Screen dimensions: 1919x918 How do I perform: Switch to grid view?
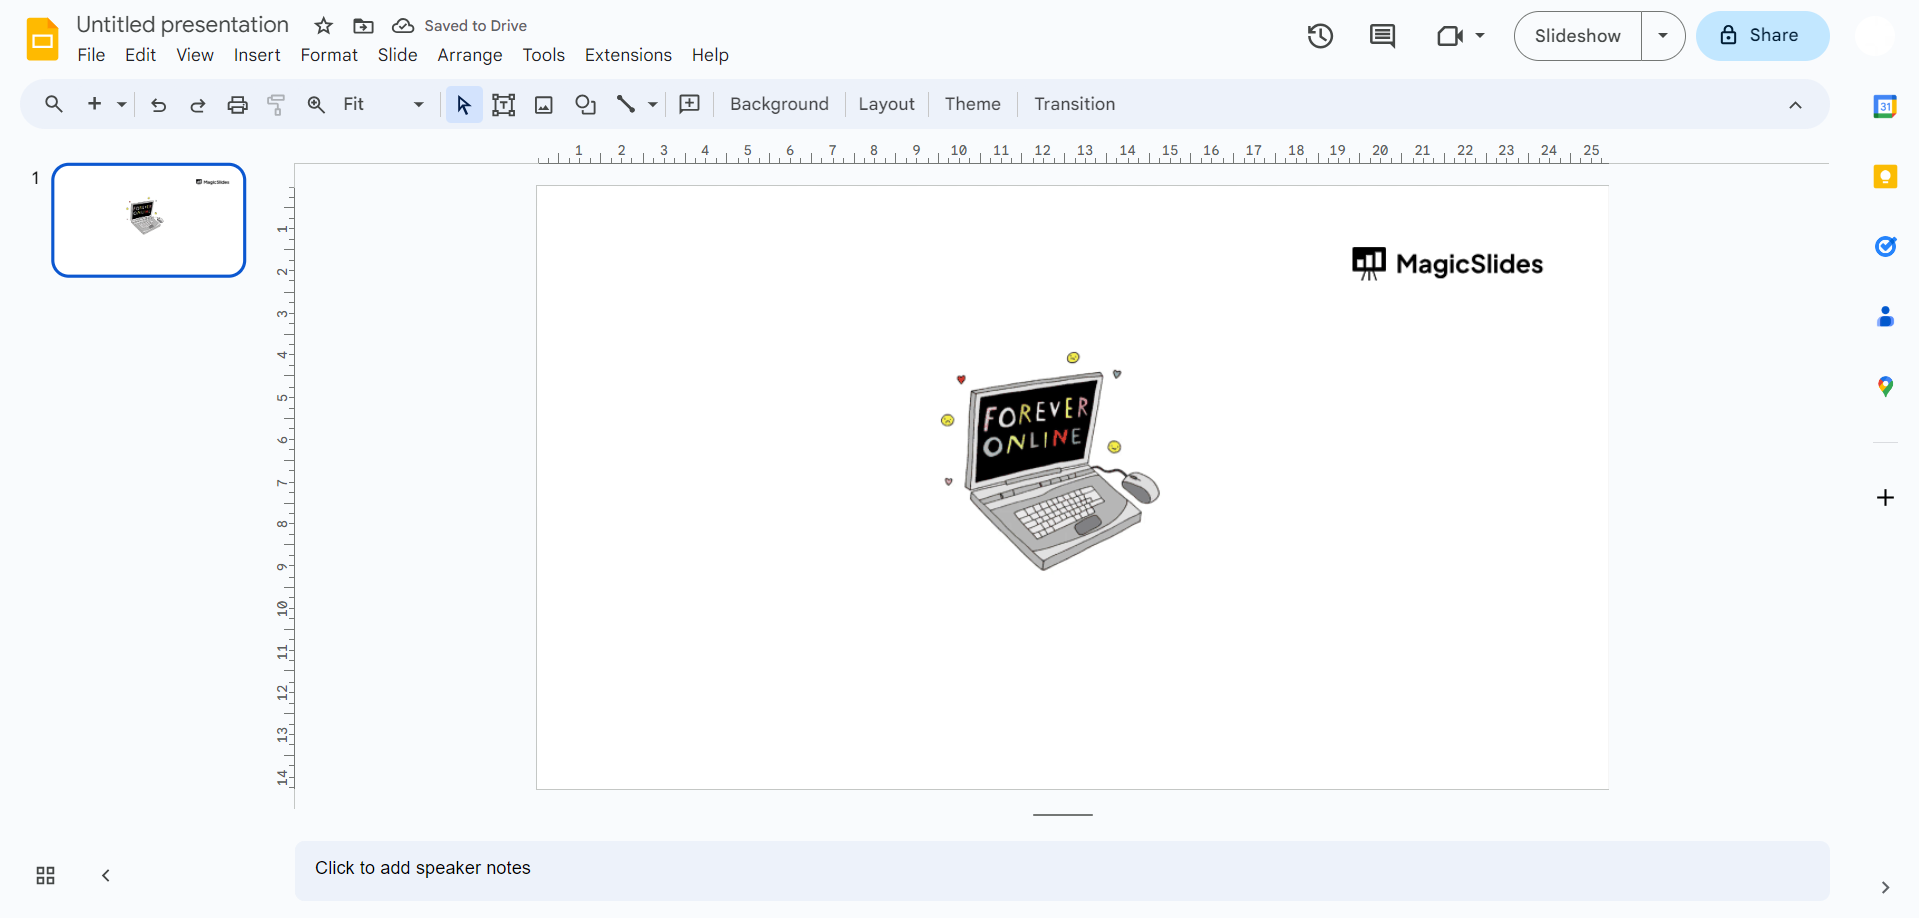(x=46, y=876)
